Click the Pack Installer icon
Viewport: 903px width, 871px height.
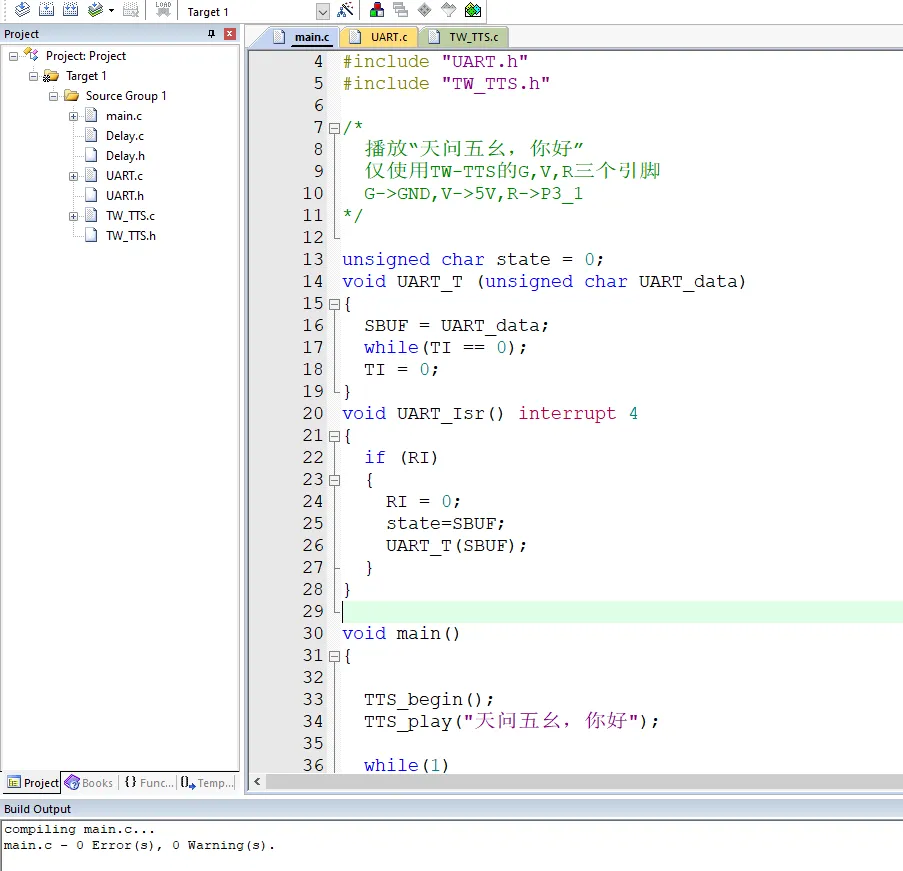pos(473,11)
